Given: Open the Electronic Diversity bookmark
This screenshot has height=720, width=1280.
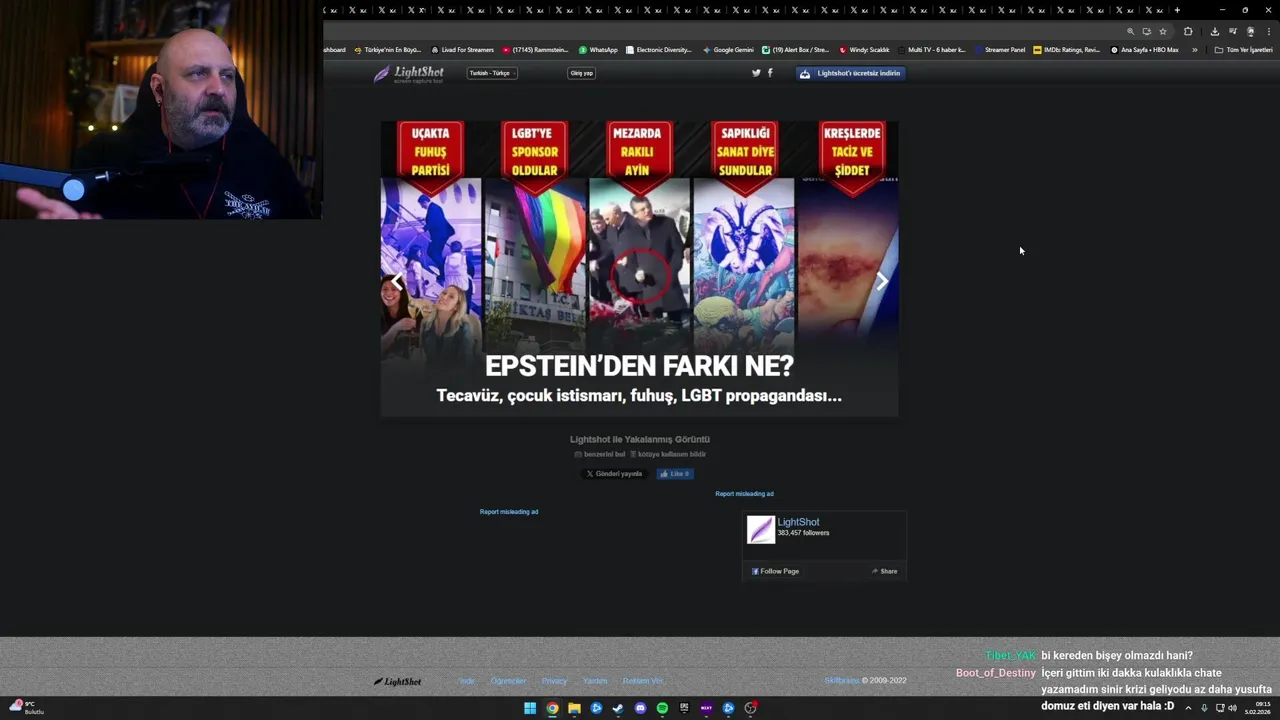Looking at the screenshot, I should [x=659, y=50].
